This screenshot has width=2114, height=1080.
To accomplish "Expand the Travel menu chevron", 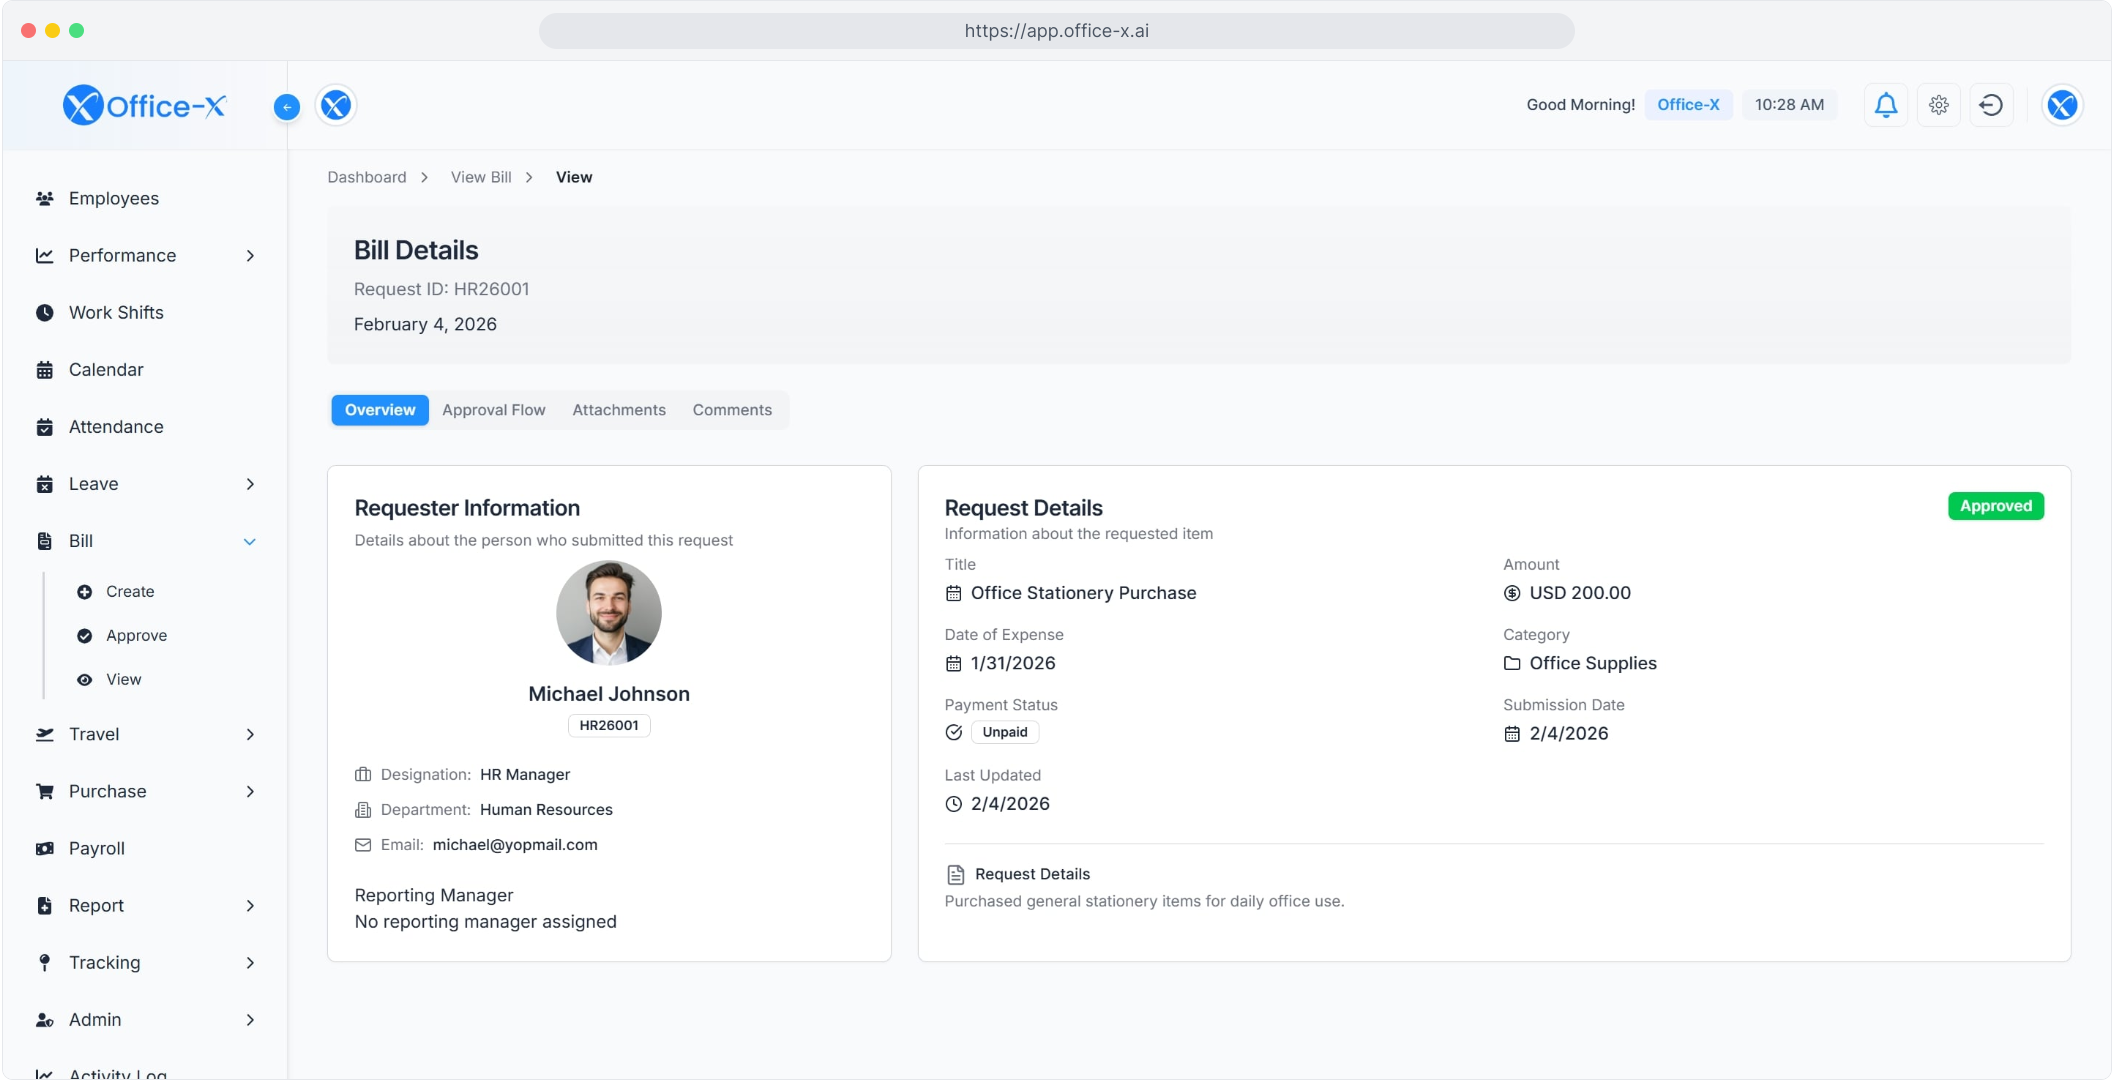I will (x=249, y=734).
